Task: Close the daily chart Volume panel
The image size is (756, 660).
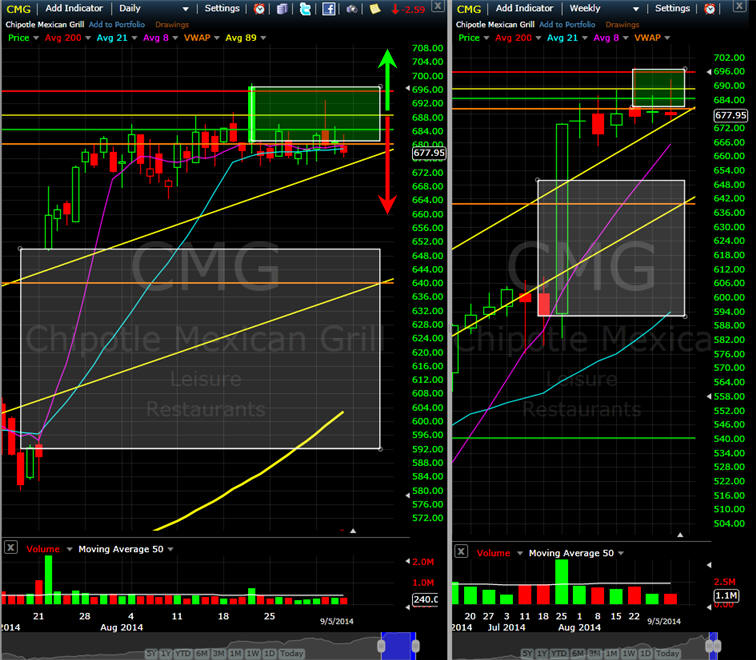Action: (11, 547)
